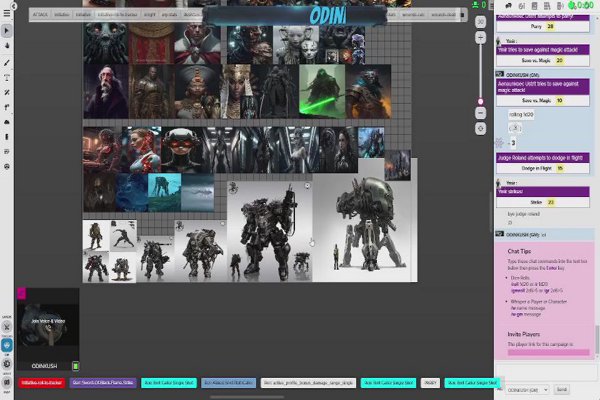
Task: Click red Initiative roll macro button
Action: click(42, 383)
